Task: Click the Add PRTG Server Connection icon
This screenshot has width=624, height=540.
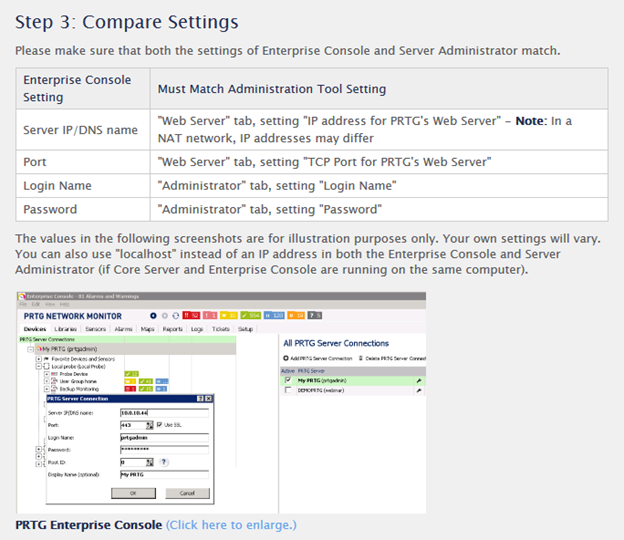Action: (286, 357)
